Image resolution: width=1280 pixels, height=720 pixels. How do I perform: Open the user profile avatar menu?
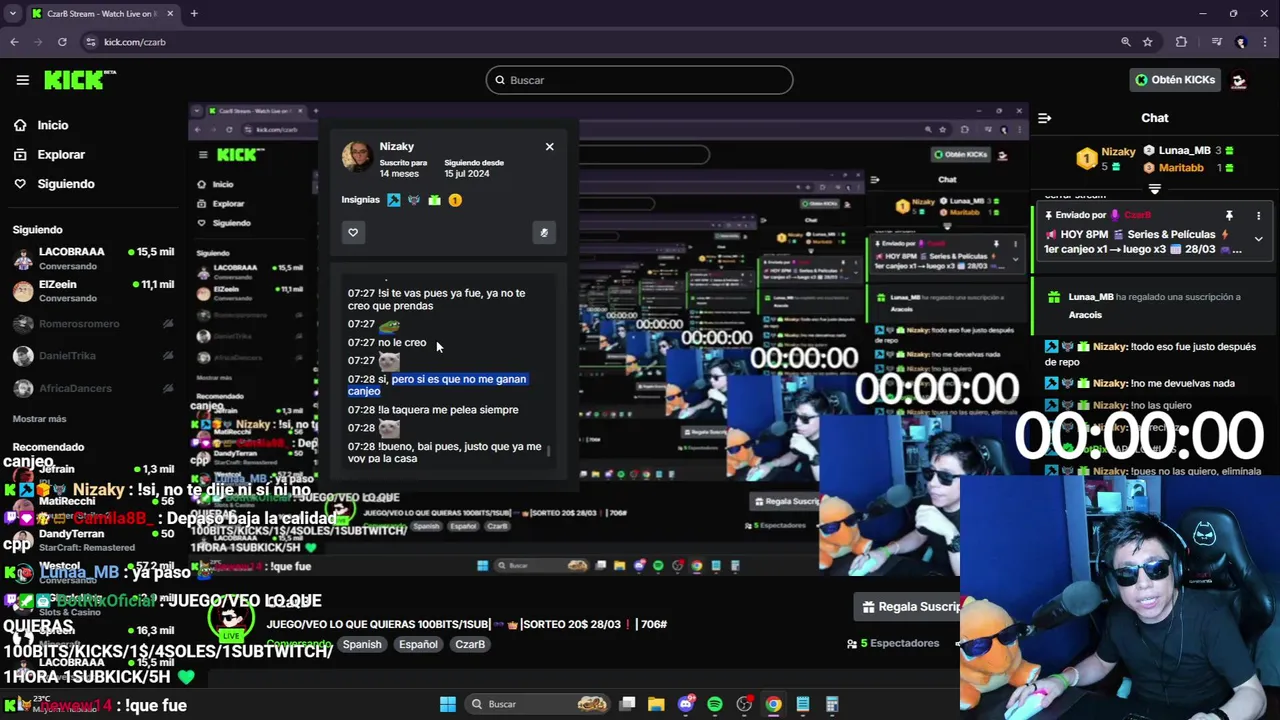(1239, 80)
